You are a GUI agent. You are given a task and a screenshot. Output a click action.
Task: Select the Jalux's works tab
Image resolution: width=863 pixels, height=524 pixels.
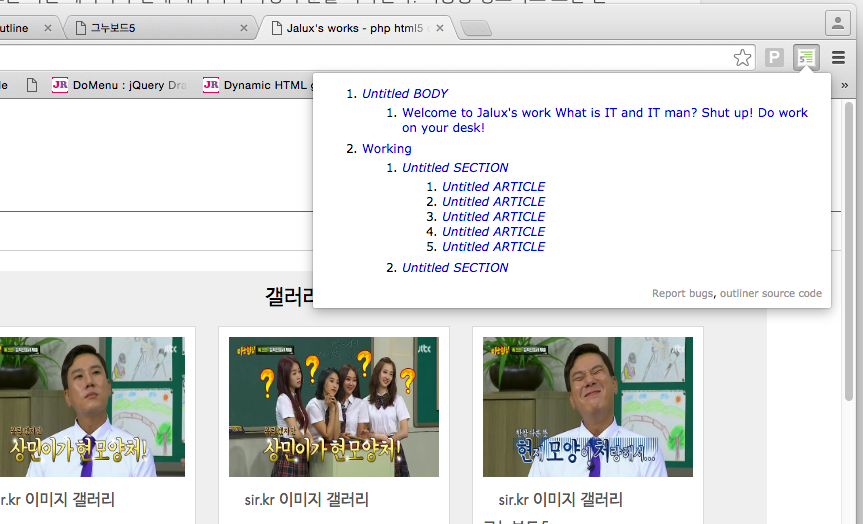pyautogui.click(x=350, y=28)
